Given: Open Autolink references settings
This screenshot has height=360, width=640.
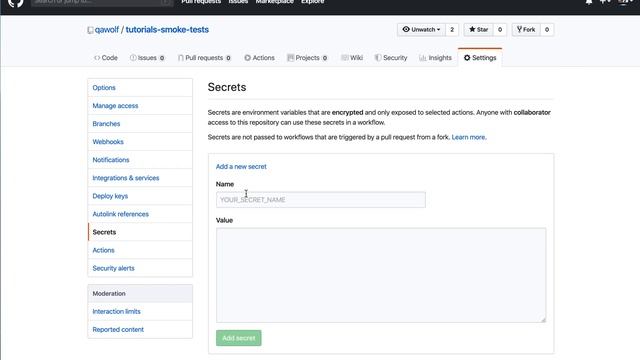Looking at the screenshot, I should tap(140, 214).
